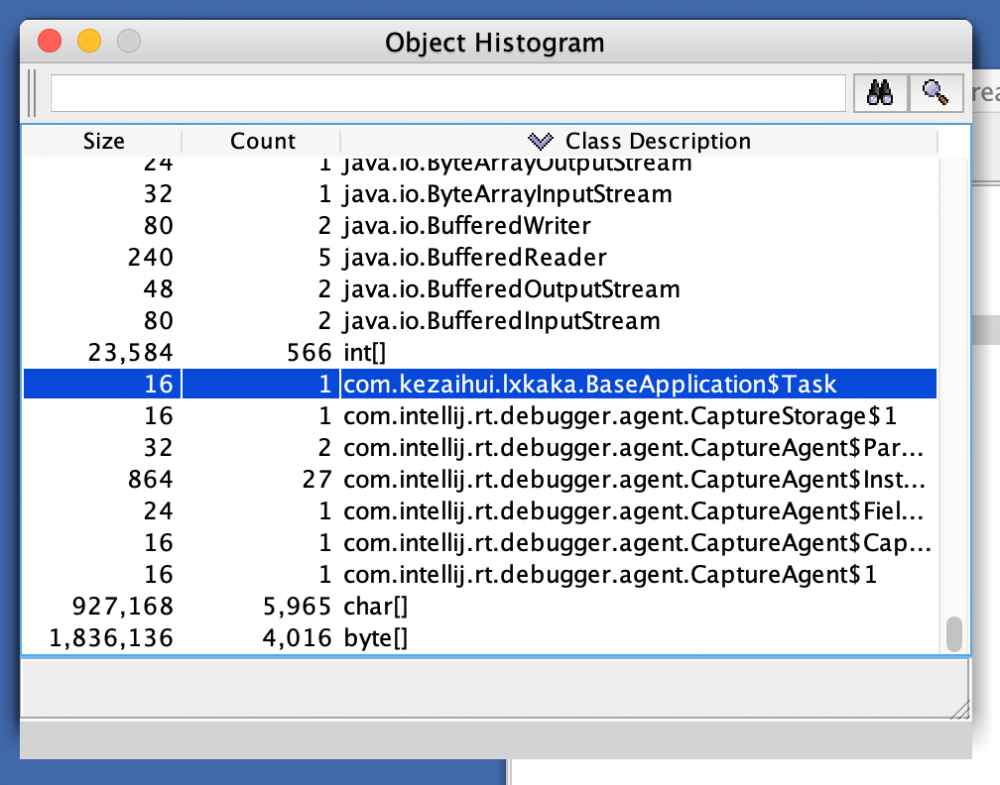
Task: Click the size value 240
Action: 151,258
